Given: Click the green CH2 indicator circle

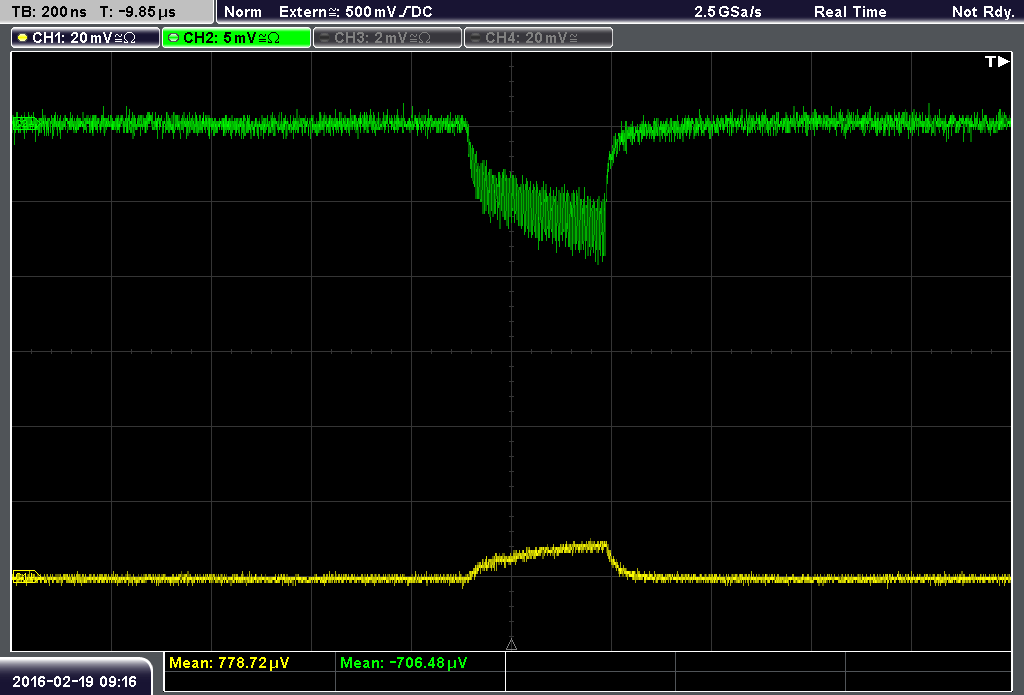Looking at the screenshot, I should [x=174, y=38].
